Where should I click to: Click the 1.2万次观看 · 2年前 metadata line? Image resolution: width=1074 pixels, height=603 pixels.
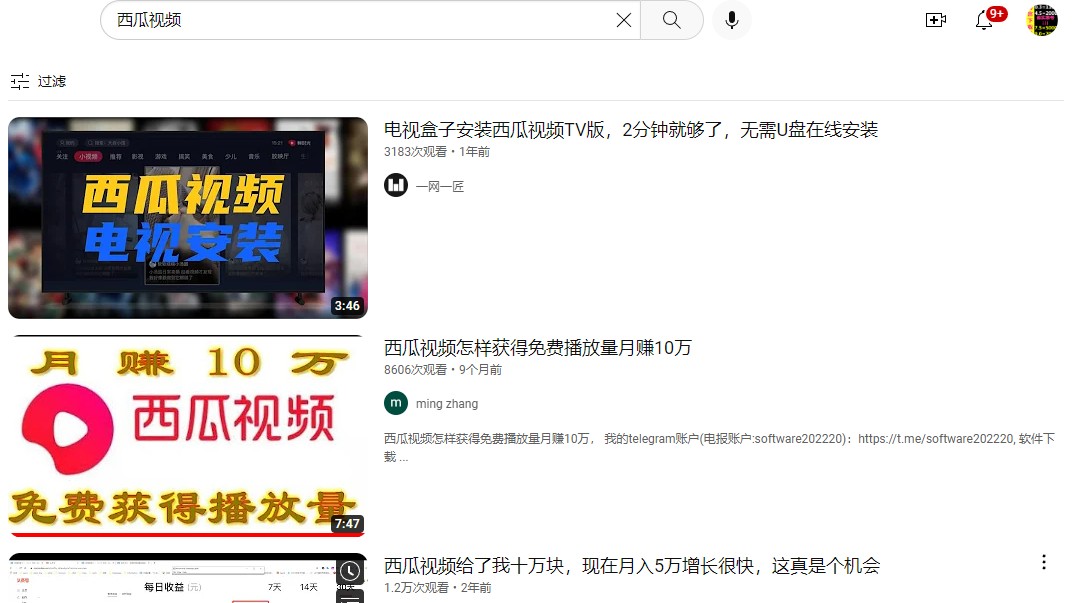[438, 587]
